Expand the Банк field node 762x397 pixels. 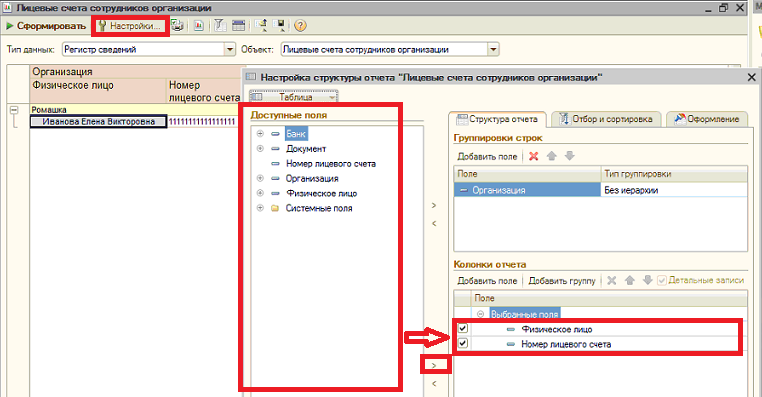tap(260, 134)
